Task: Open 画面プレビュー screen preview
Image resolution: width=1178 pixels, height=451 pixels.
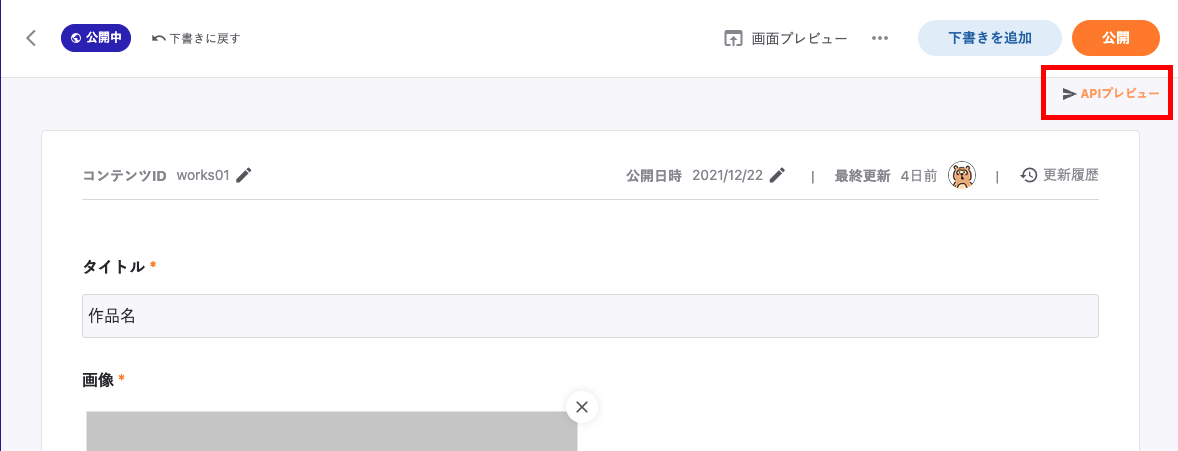Action: 786,38
